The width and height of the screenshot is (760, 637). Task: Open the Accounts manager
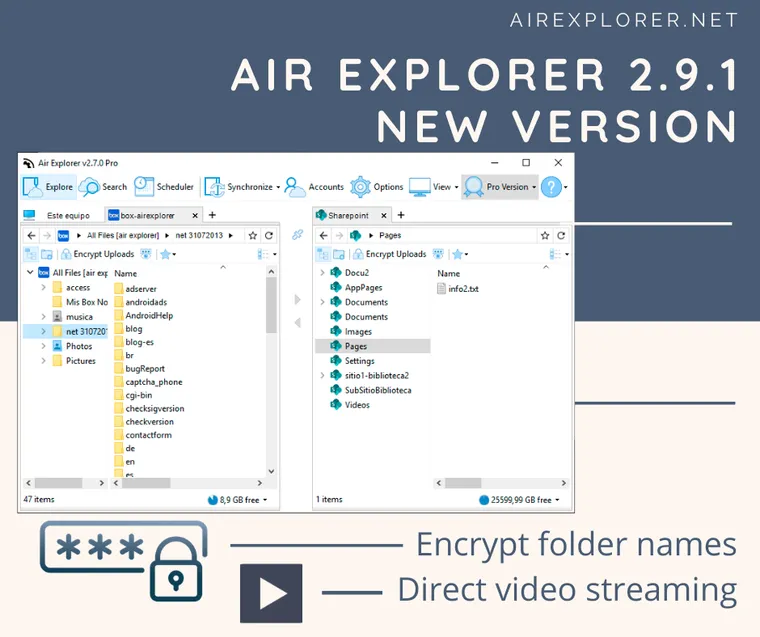coord(314,187)
